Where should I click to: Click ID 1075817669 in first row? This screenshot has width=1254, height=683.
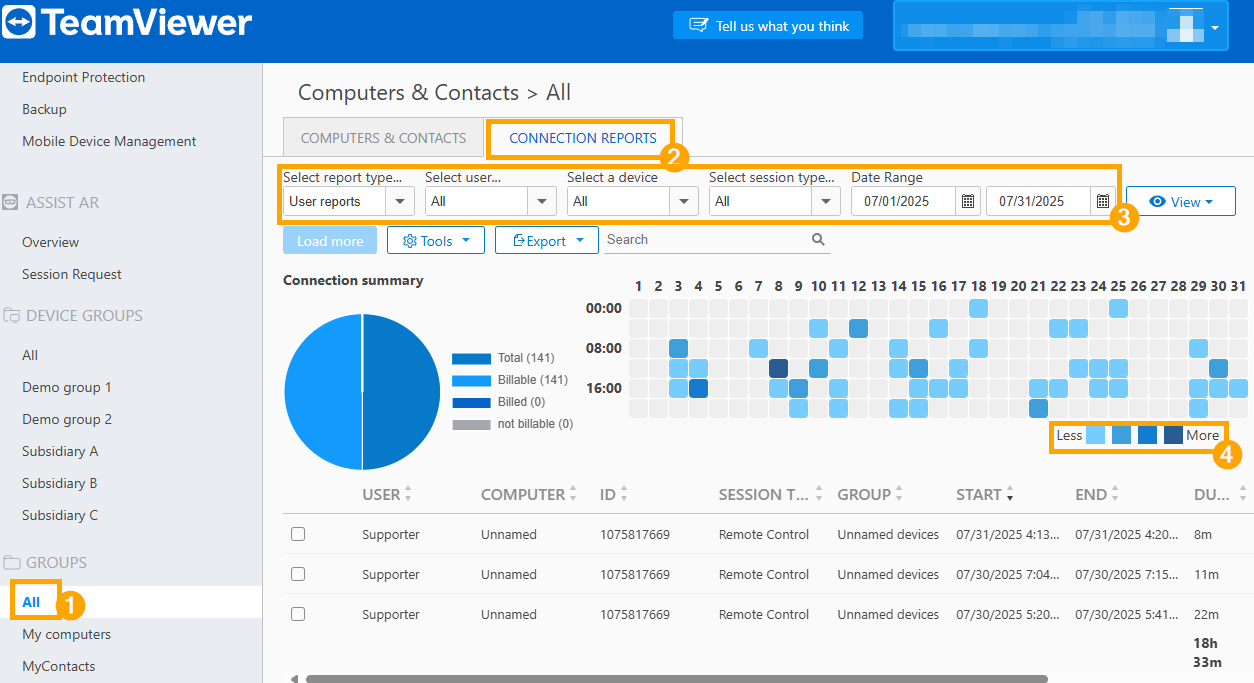(x=635, y=534)
